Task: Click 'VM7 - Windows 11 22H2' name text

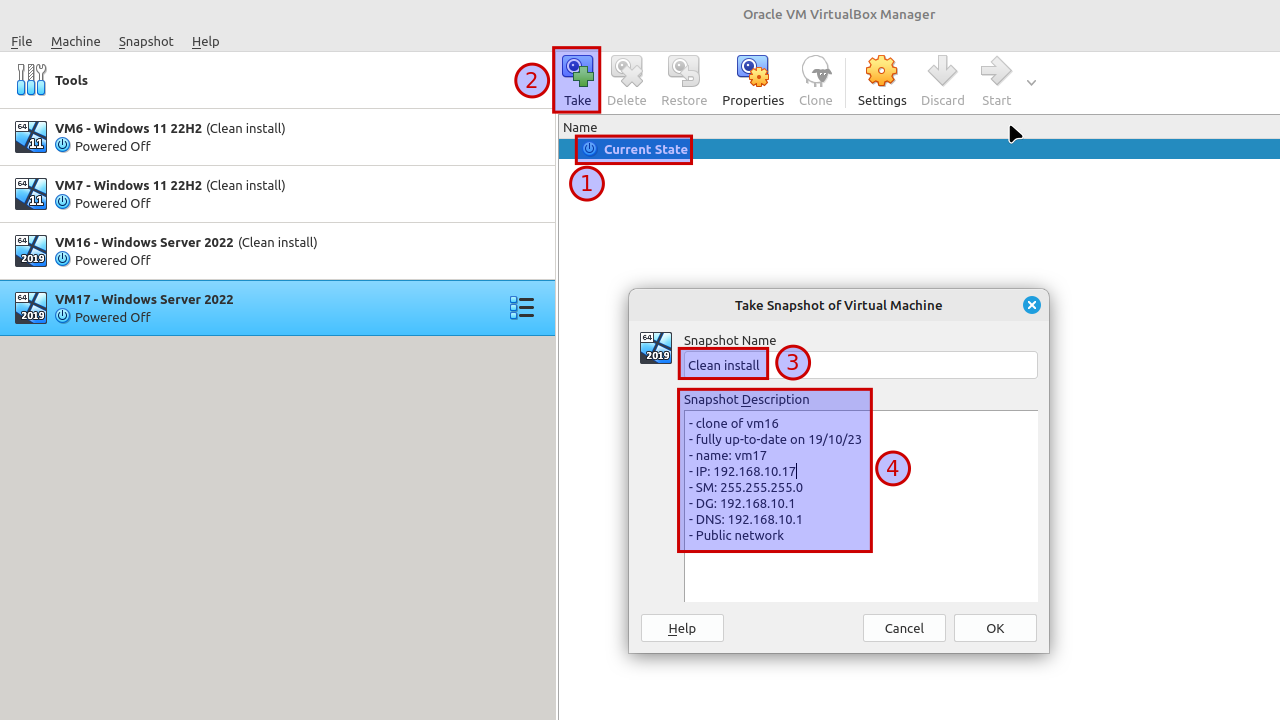Action: tap(128, 185)
